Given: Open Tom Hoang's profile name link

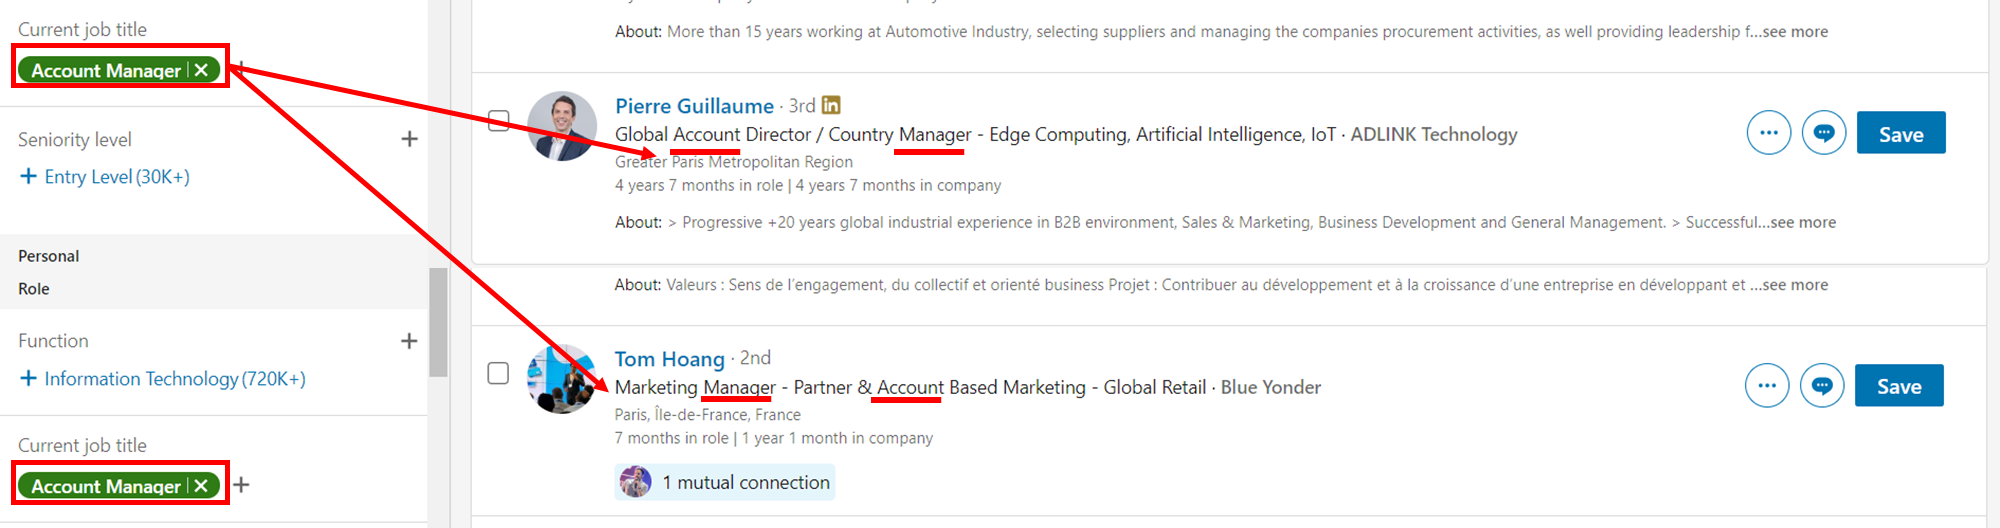Looking at the screenshot, I should (x=669, y=359).
